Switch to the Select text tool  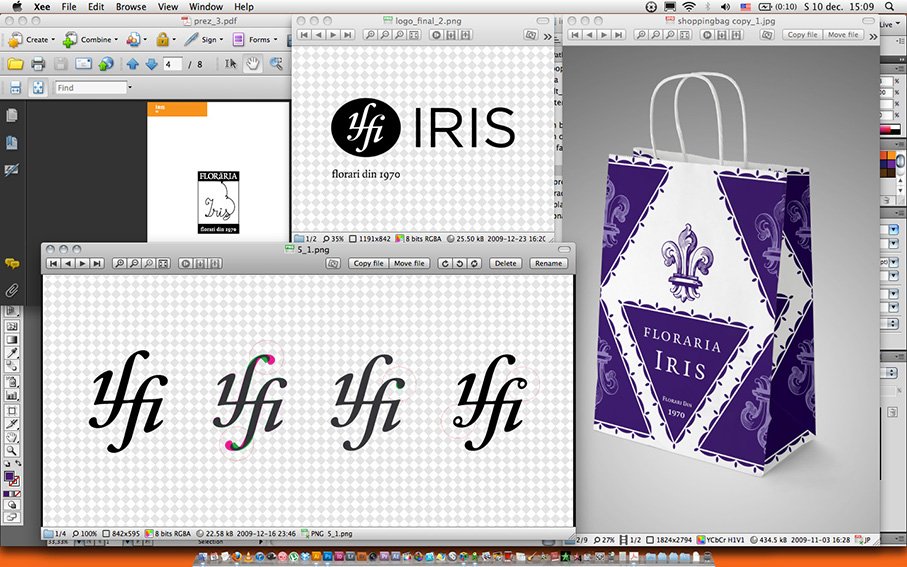coord(228,64)
